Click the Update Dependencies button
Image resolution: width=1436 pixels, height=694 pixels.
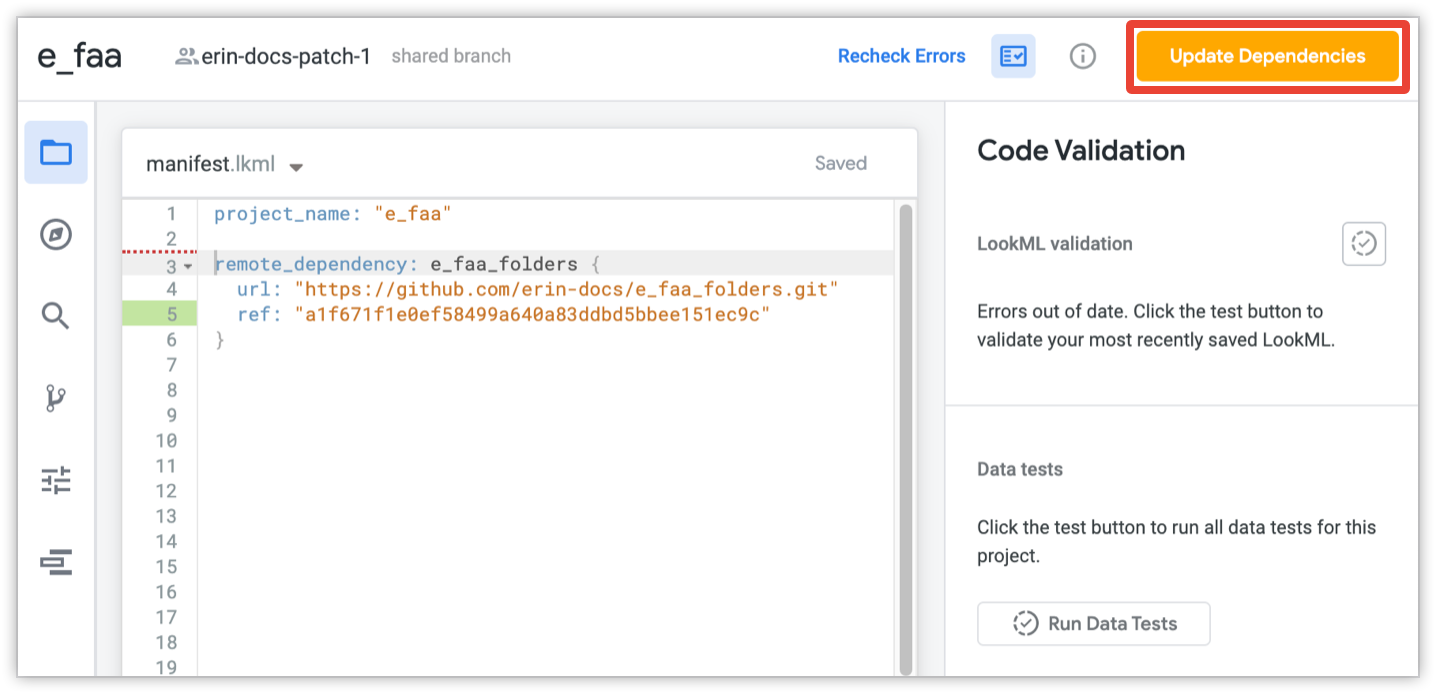1267,56
